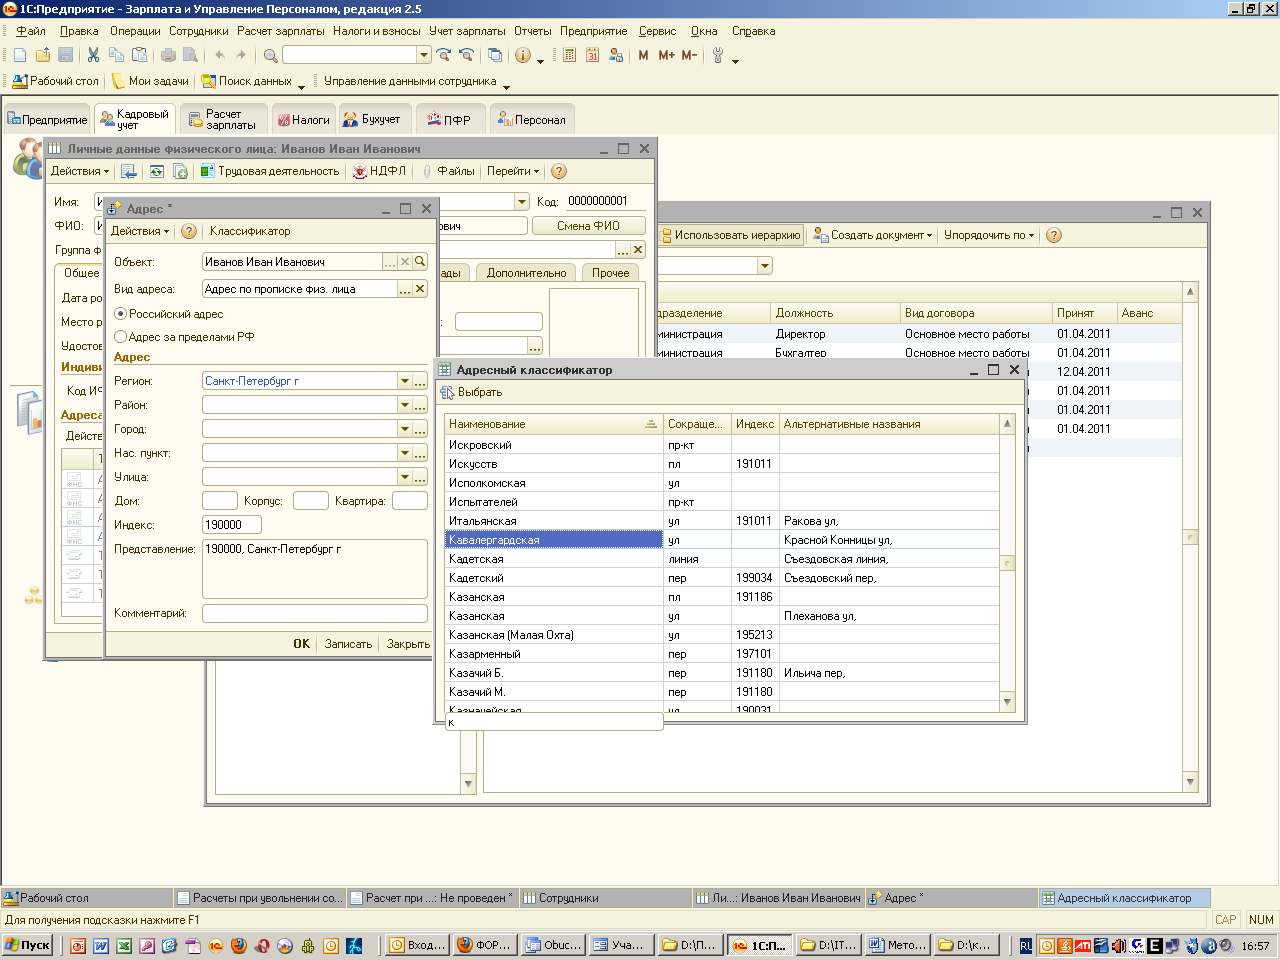This screenshot has width=1280, height=960.
Task: Clear the Vid adresa field with X
Action: pyautogui.click(x=420, y=289)
